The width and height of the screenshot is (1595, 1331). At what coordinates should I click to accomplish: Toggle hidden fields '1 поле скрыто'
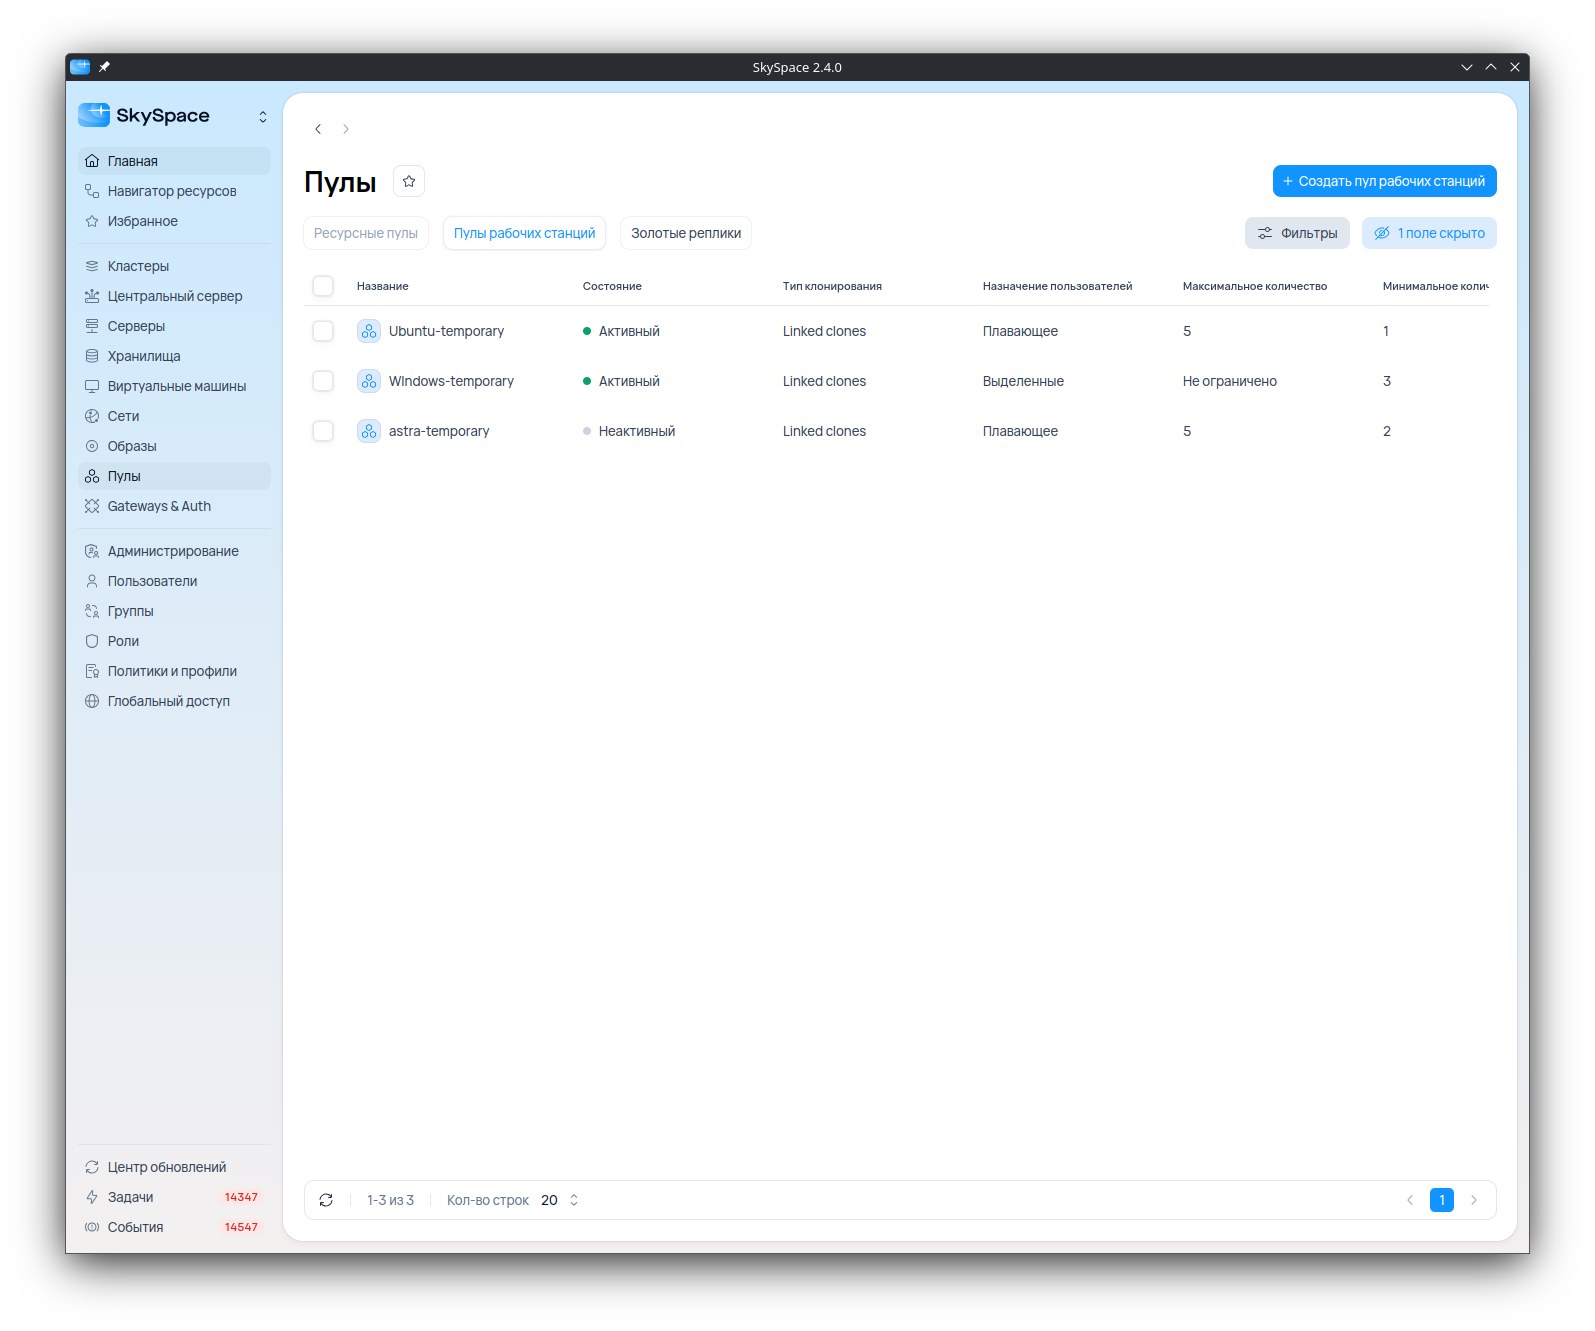pos(1429,233)
